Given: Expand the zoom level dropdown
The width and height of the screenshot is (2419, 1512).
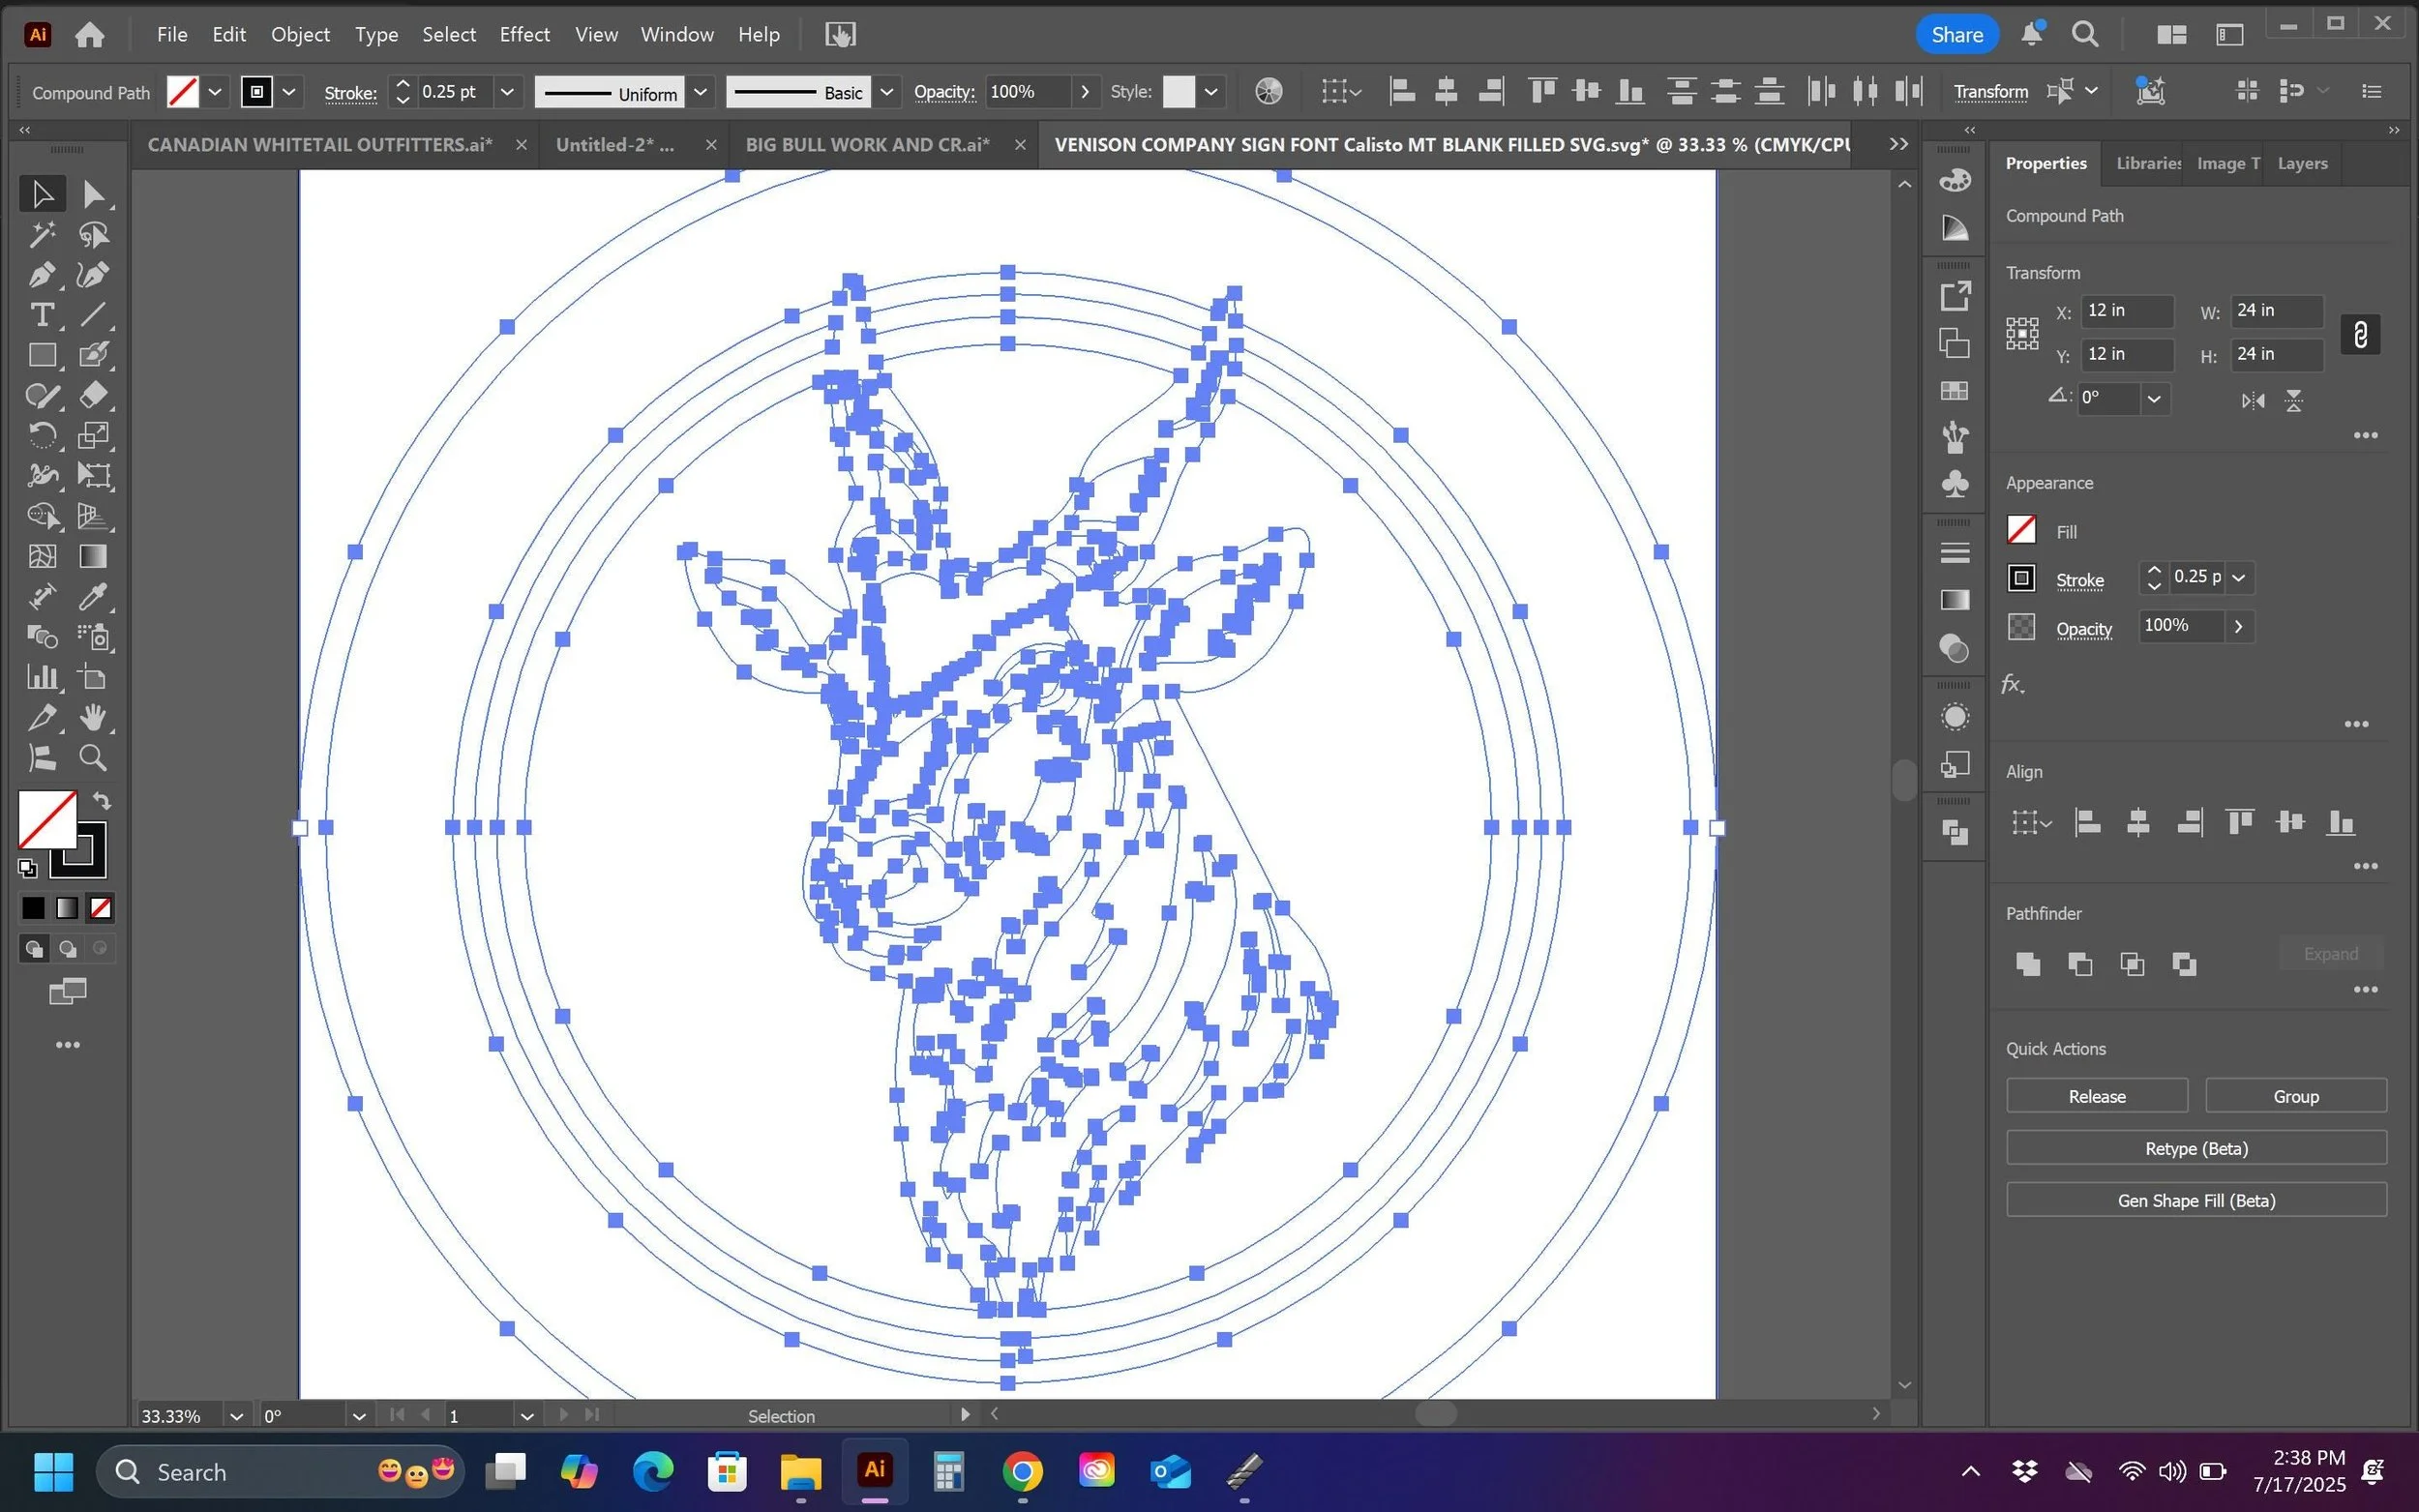Looking at the screenshot, I should tap(236, 1416).
